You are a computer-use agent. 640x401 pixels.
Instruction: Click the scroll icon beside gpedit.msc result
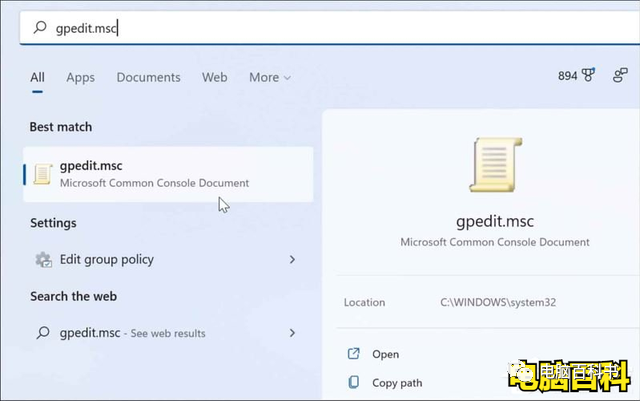[x=43, y=174]
